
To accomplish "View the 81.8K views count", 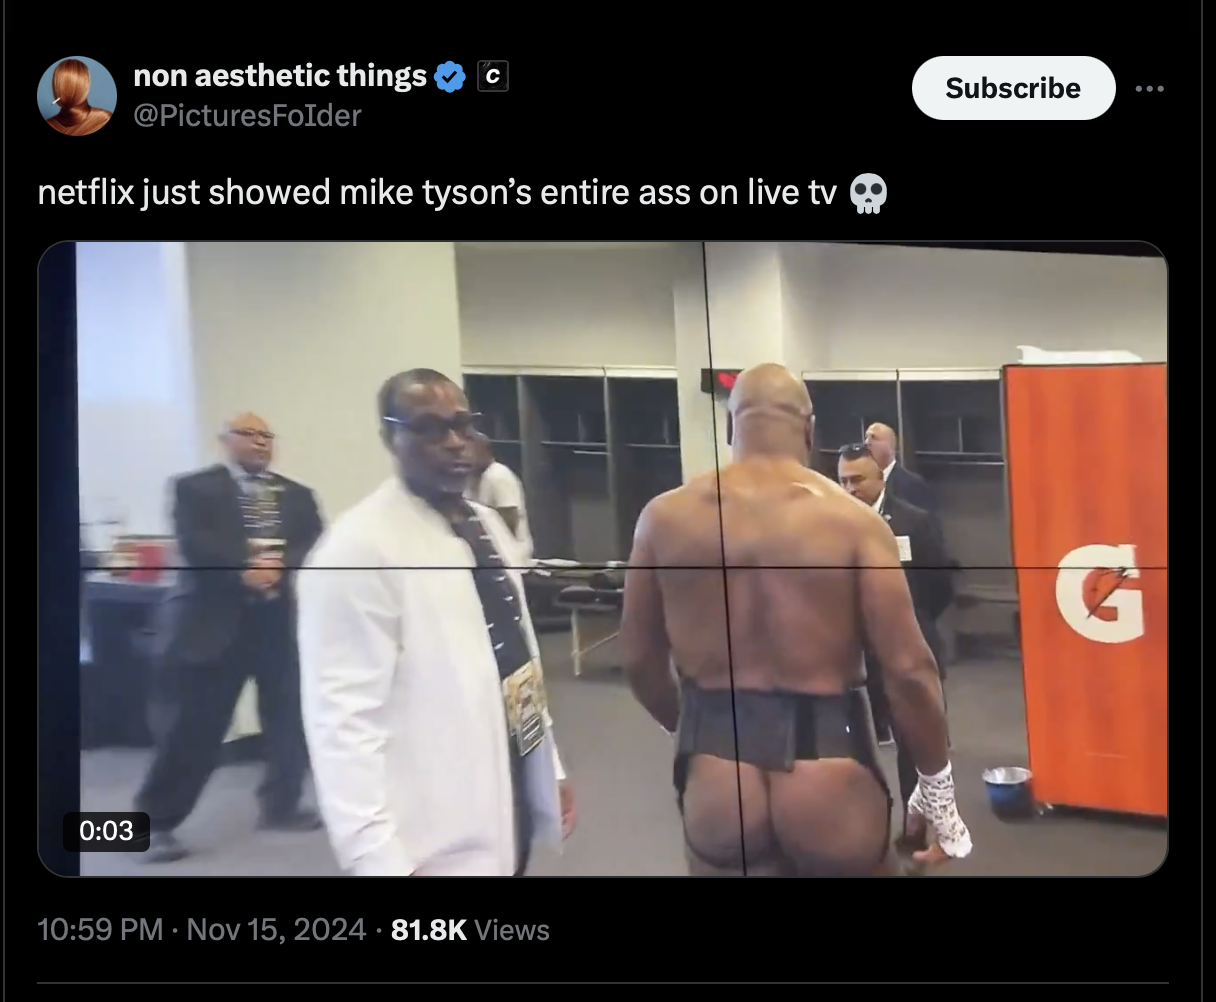I will (x=429, y=930).
